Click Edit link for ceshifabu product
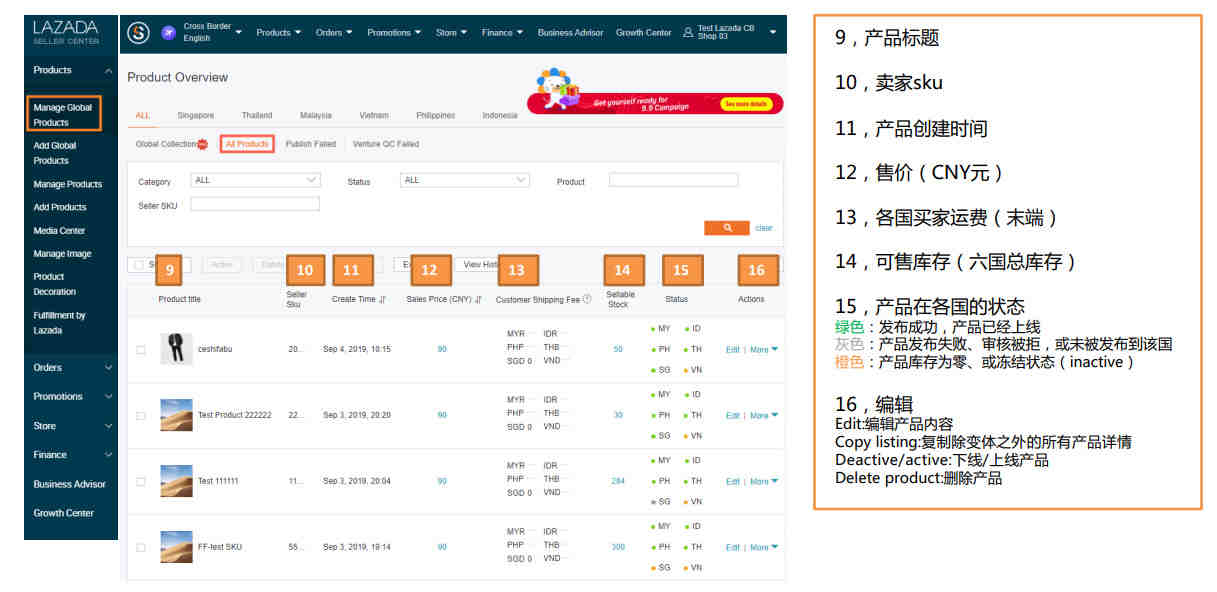This screenshot has height=592, width=1217. [732, 349]
